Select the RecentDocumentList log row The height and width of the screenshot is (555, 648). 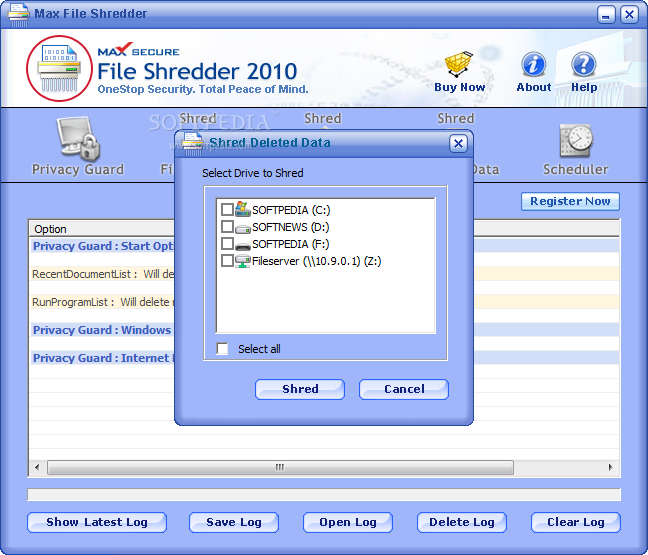(x=102, y=274)
